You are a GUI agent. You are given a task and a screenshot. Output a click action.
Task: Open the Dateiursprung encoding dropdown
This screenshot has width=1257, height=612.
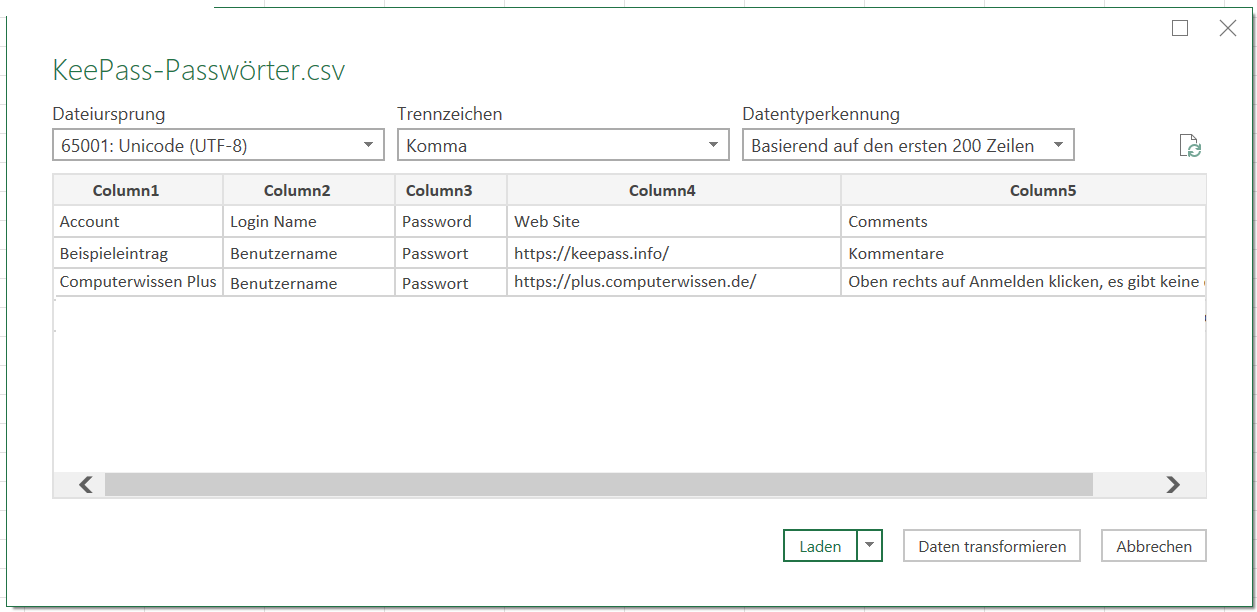click(x=218, y=145)
